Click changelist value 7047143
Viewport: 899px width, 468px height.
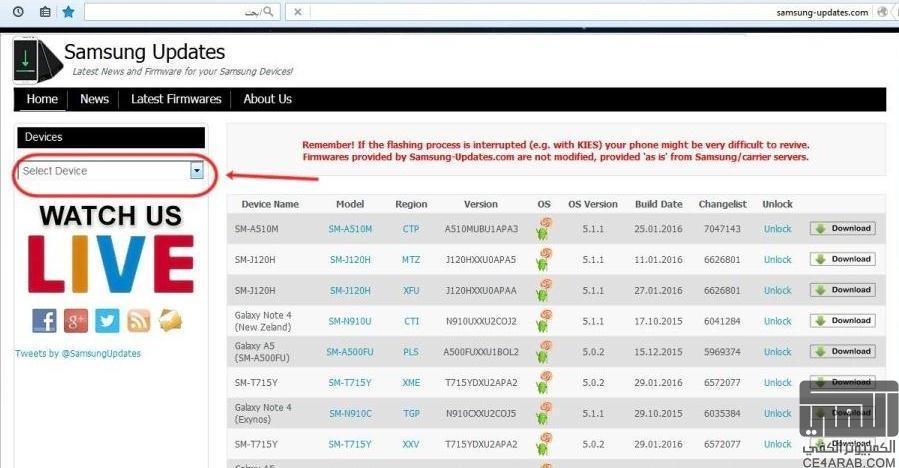point(722,229)
